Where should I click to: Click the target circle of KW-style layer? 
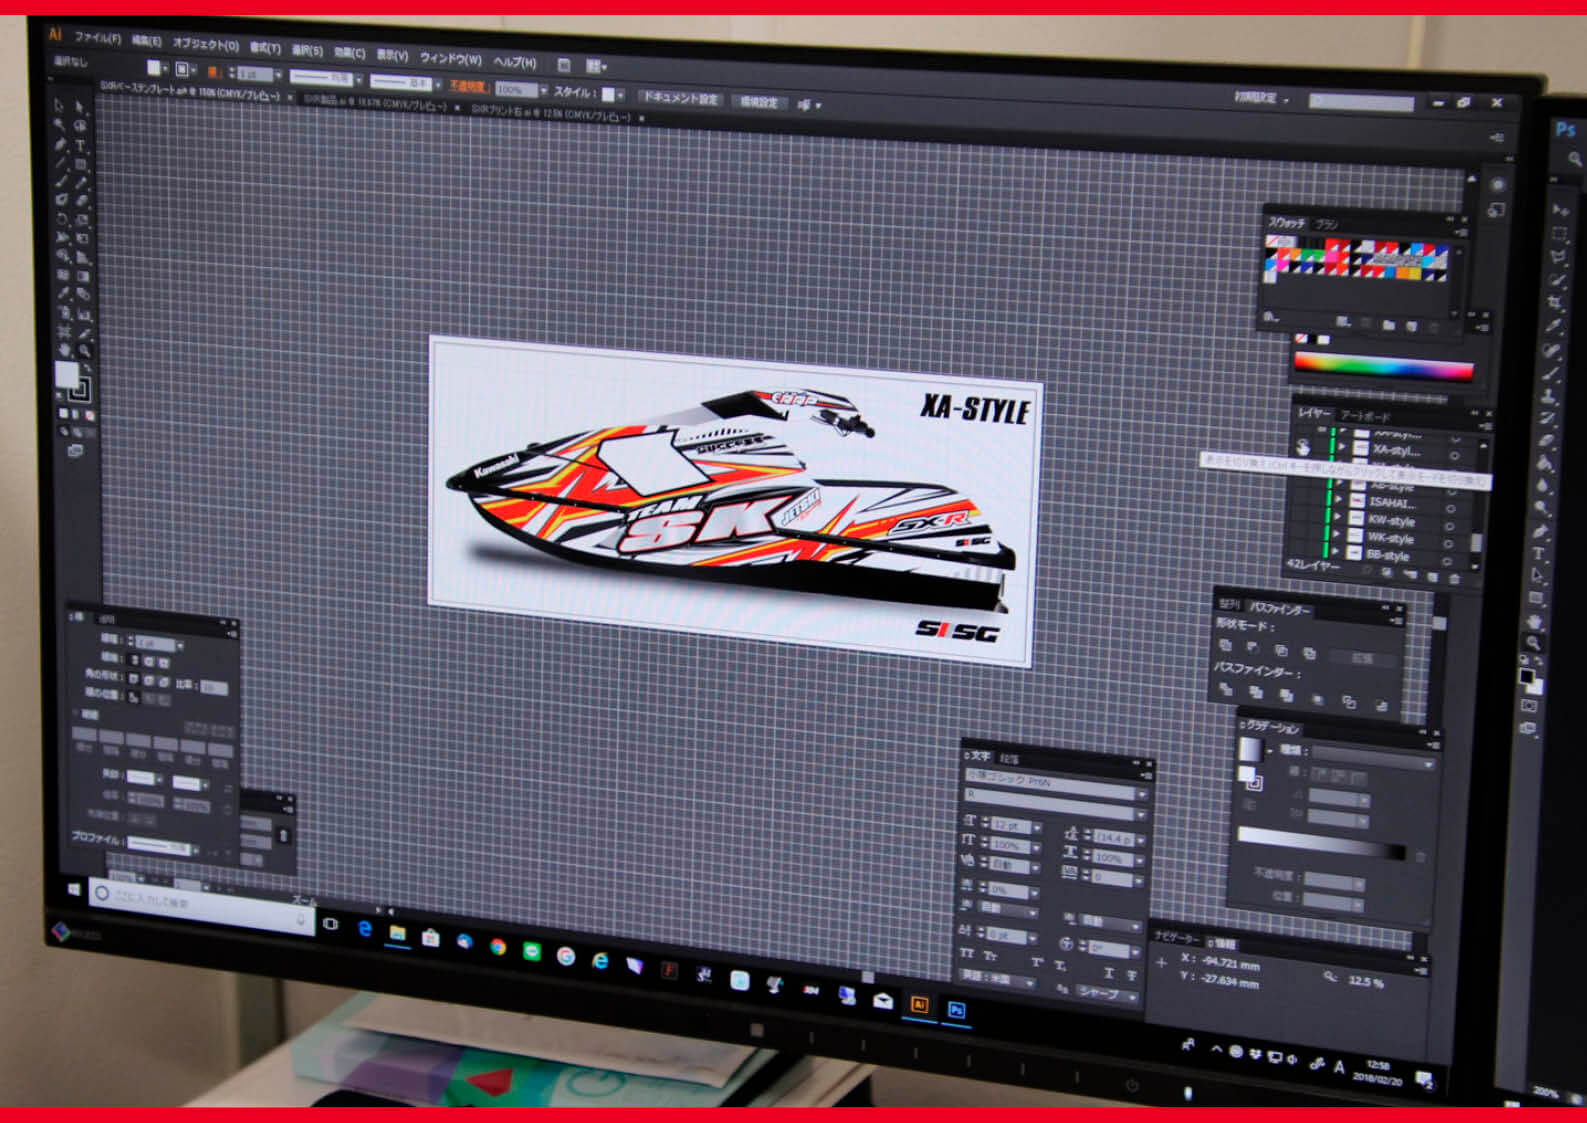point(1451,526)
